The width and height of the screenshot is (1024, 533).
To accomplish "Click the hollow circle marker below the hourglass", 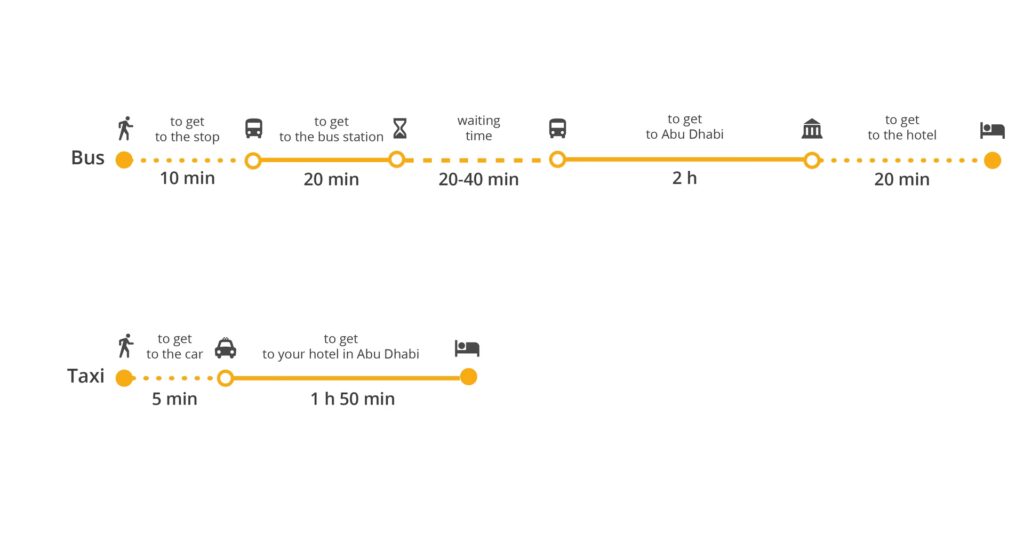I will (396, 159).
